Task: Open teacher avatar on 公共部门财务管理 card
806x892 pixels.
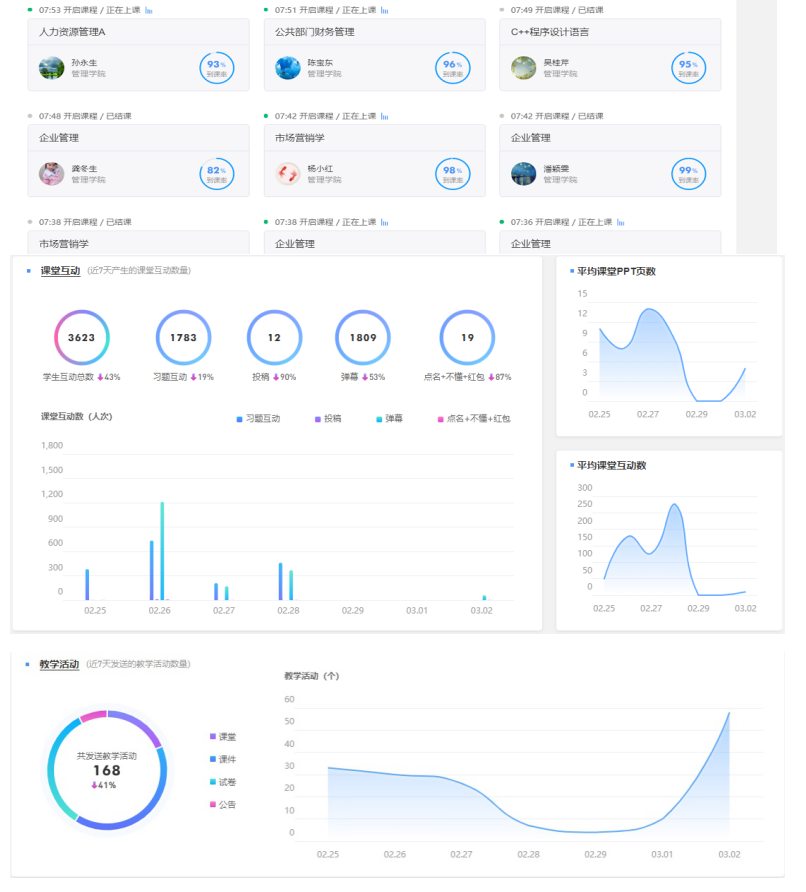Action: click(288, 68)
